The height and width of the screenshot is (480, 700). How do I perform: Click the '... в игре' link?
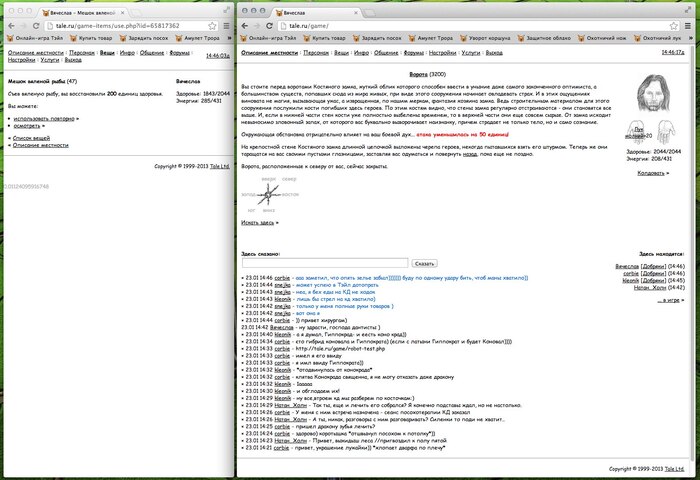[x=668, y=300]
